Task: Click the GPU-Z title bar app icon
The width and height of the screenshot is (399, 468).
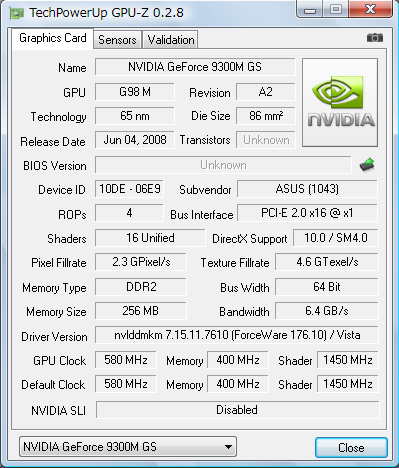Action: [16, 13]
